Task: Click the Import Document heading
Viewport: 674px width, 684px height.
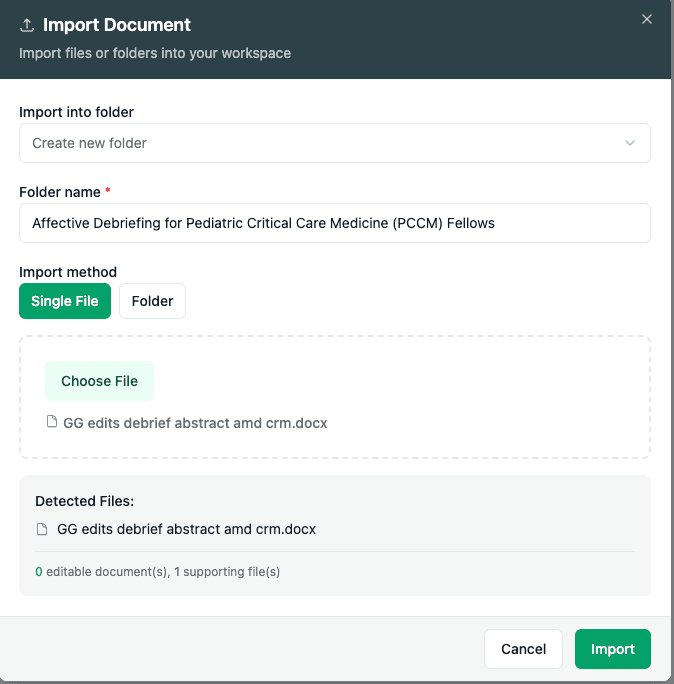Action: [x=117, y=25]
